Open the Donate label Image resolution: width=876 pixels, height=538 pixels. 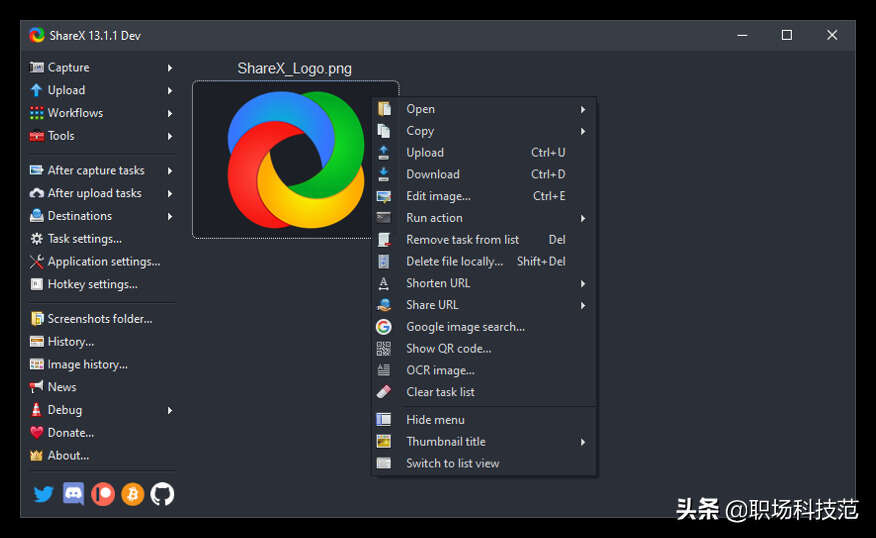(x=71, y=432)
